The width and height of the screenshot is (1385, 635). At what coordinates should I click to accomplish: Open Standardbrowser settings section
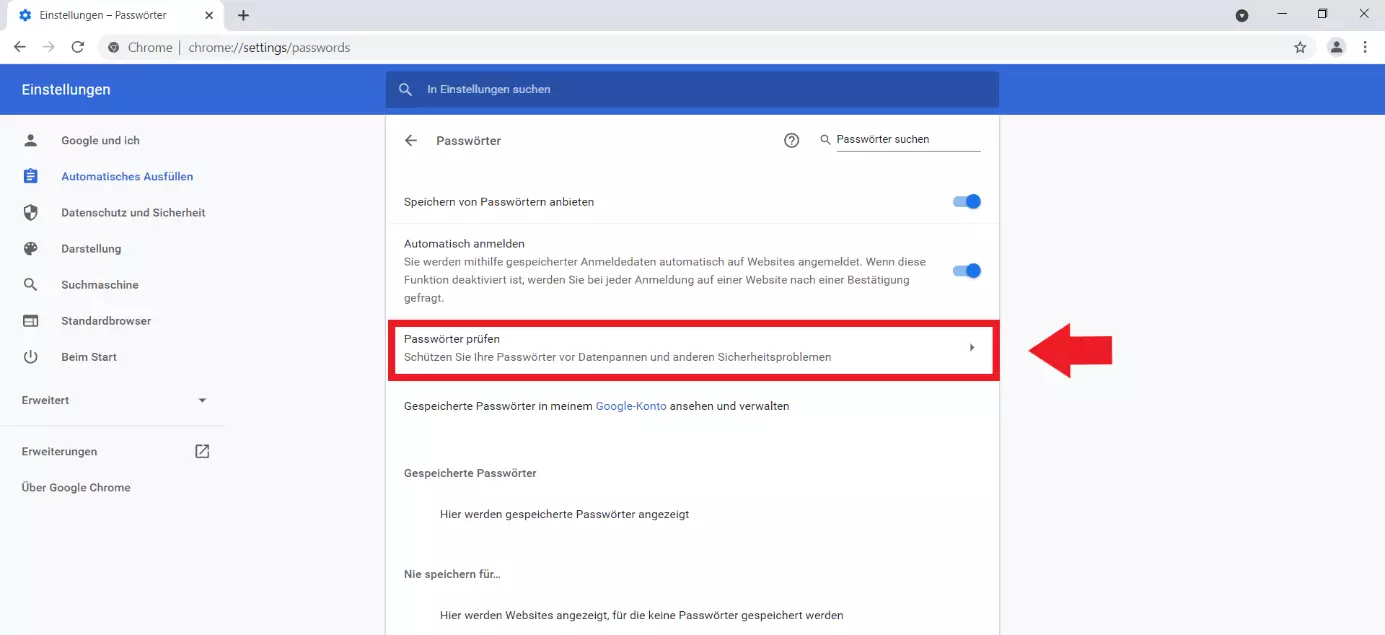(x=106, y=321)
